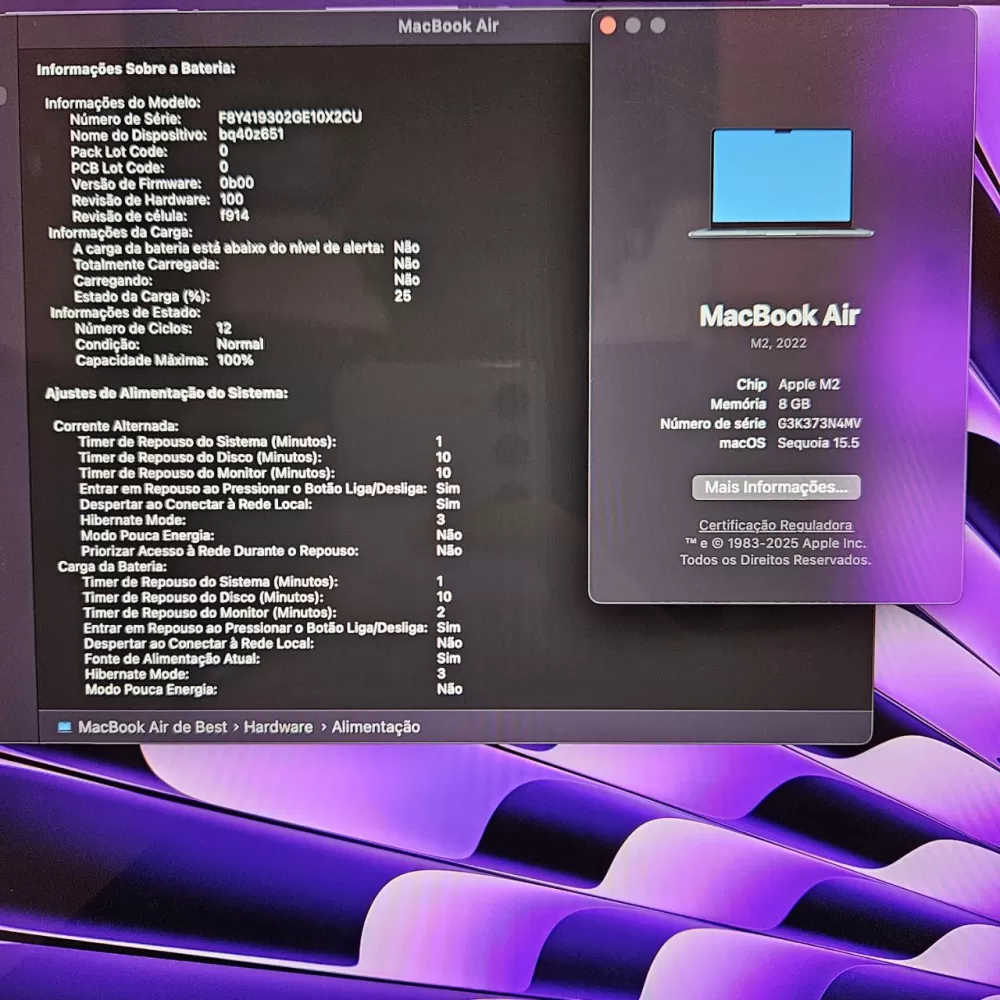Viewport: 1000px width, 1000px height.
Task: Click the Modo Pouca Energia label under Corrente Alternada
Action: pyautogui.click(x=147, y=535)
